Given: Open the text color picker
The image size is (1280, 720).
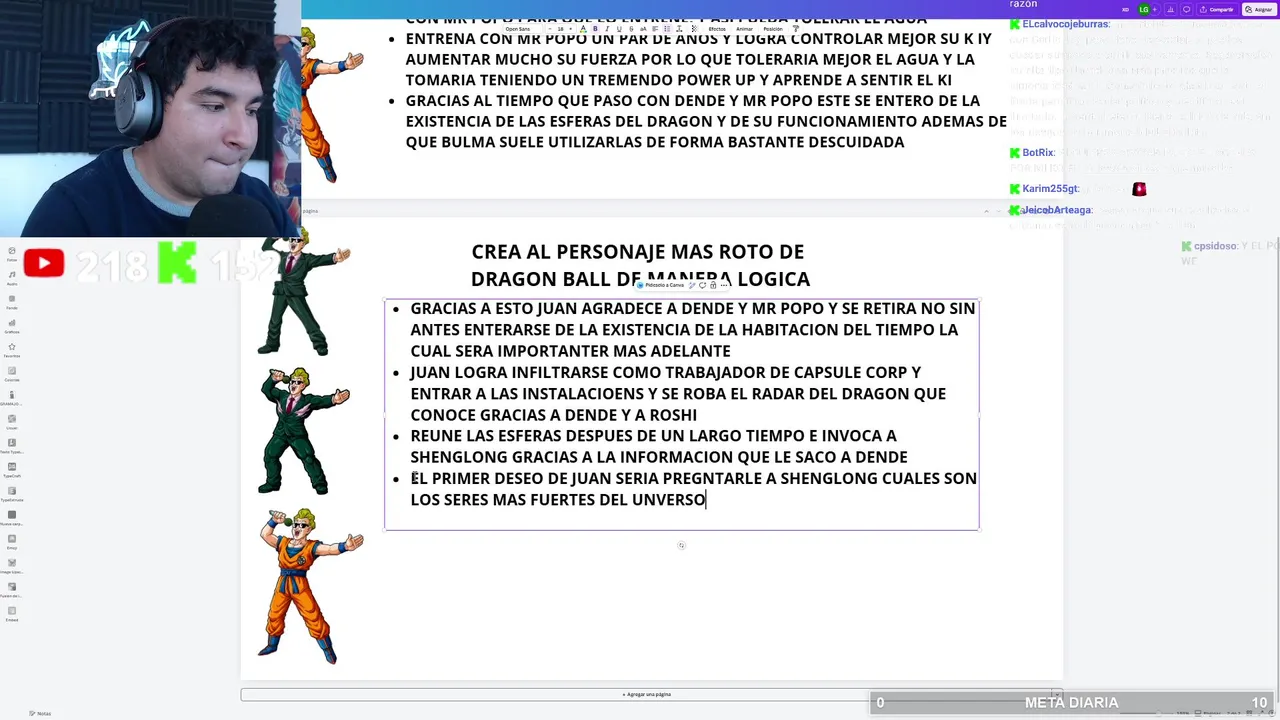Looking at the screenshot, I should click(583, 29).
